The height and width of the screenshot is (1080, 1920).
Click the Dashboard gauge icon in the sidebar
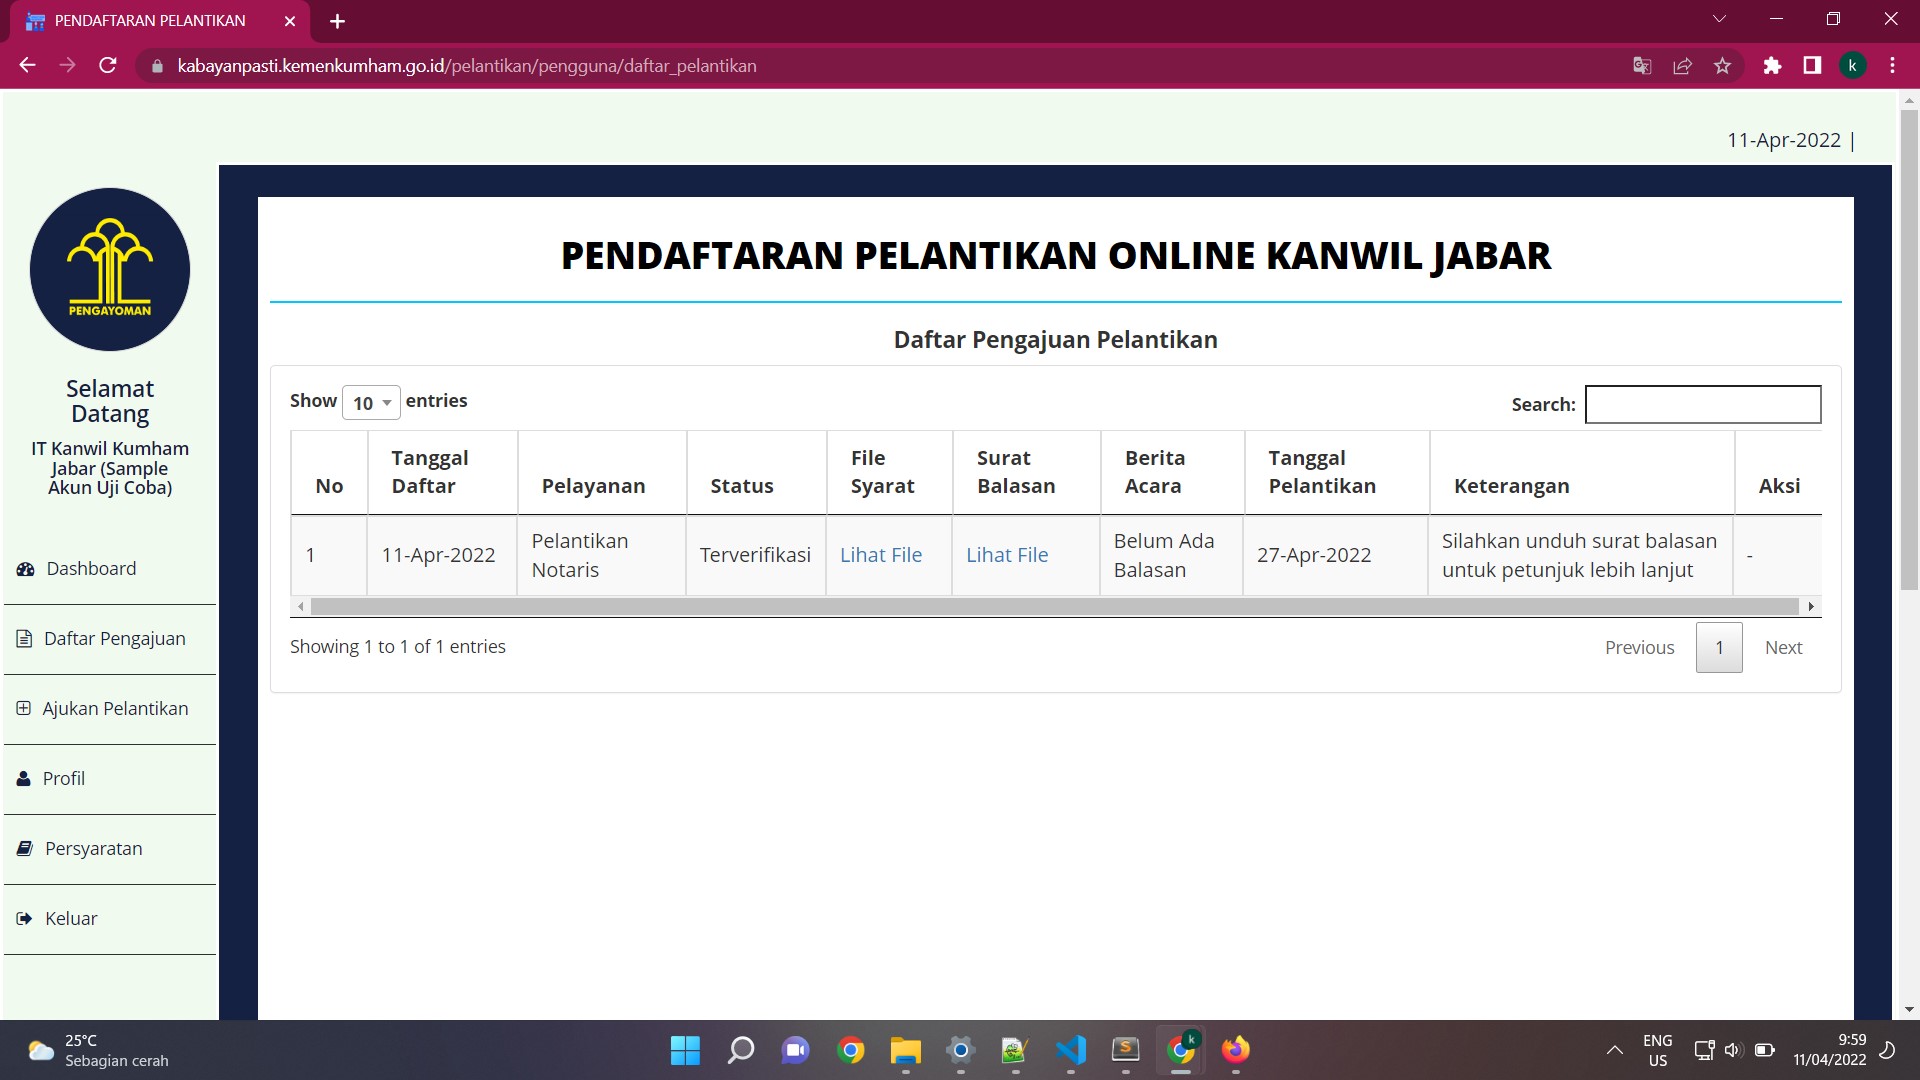tap(25, 569)
